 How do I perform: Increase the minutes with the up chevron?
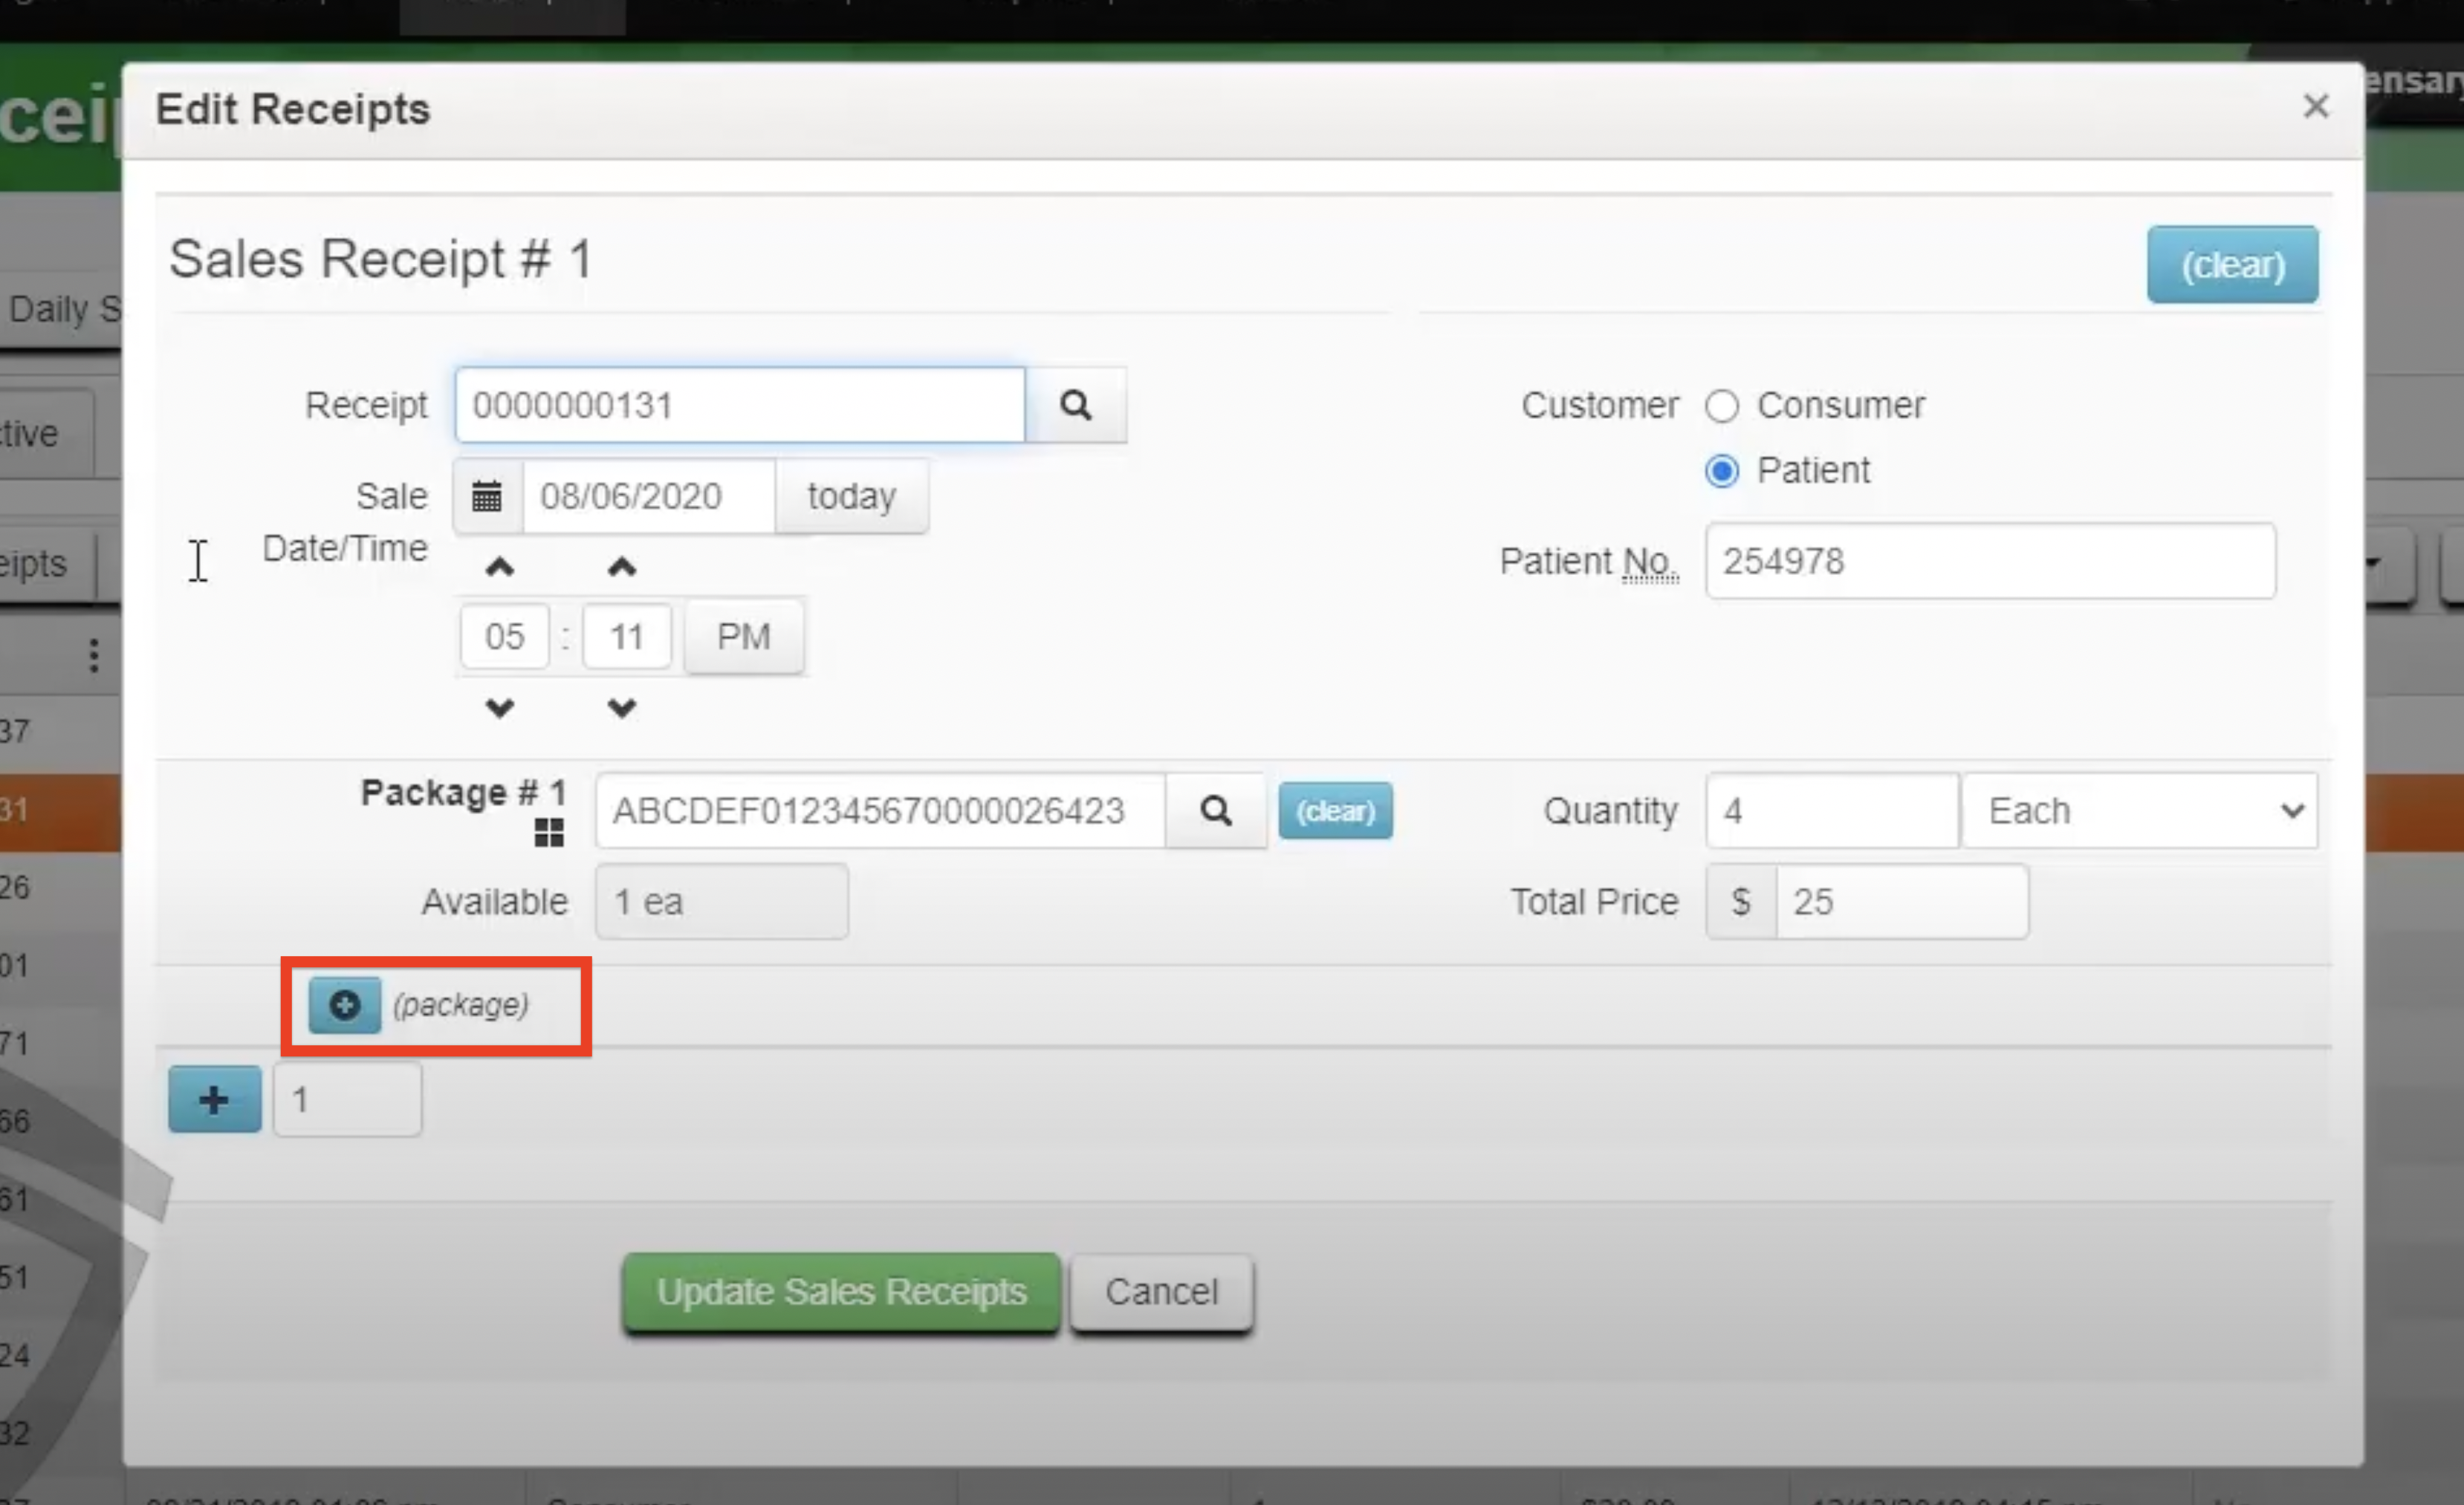coord(622,568)
